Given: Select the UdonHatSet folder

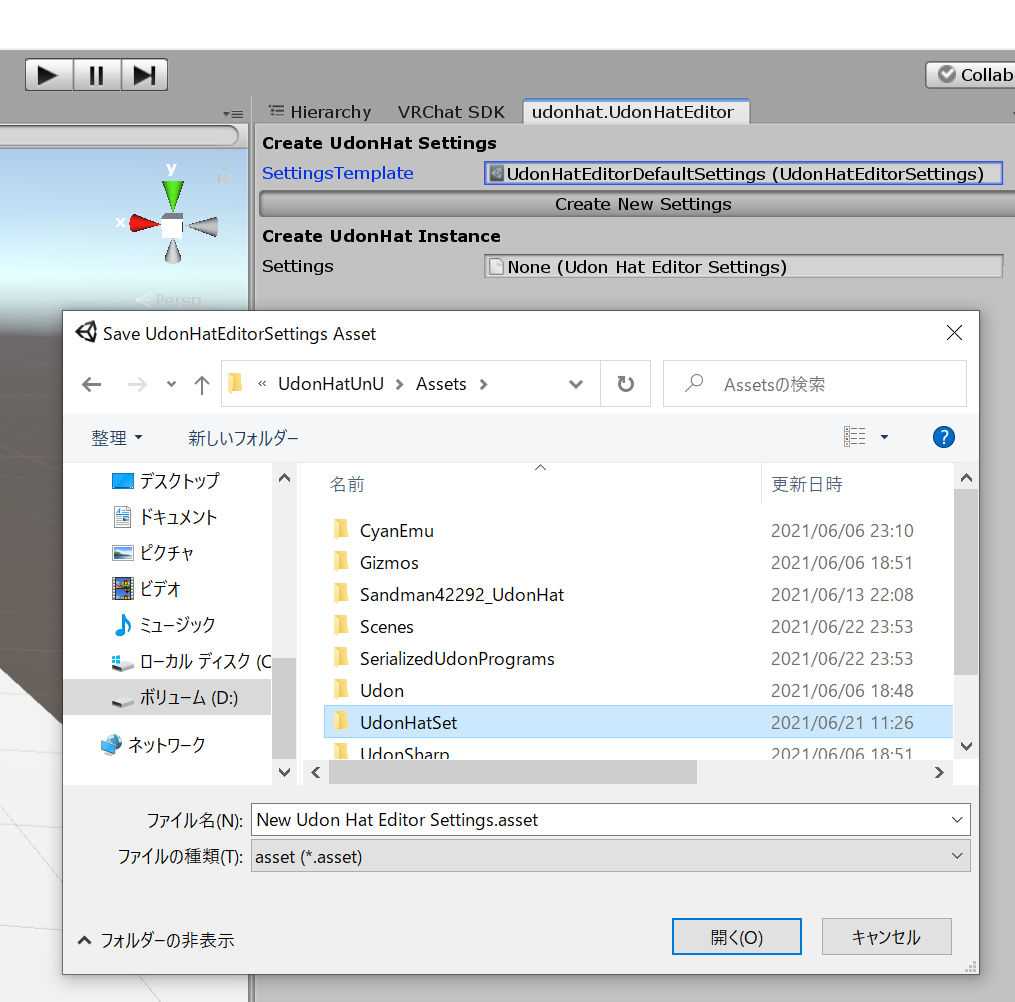Looking at the screenshot, I should pos(638,722).
